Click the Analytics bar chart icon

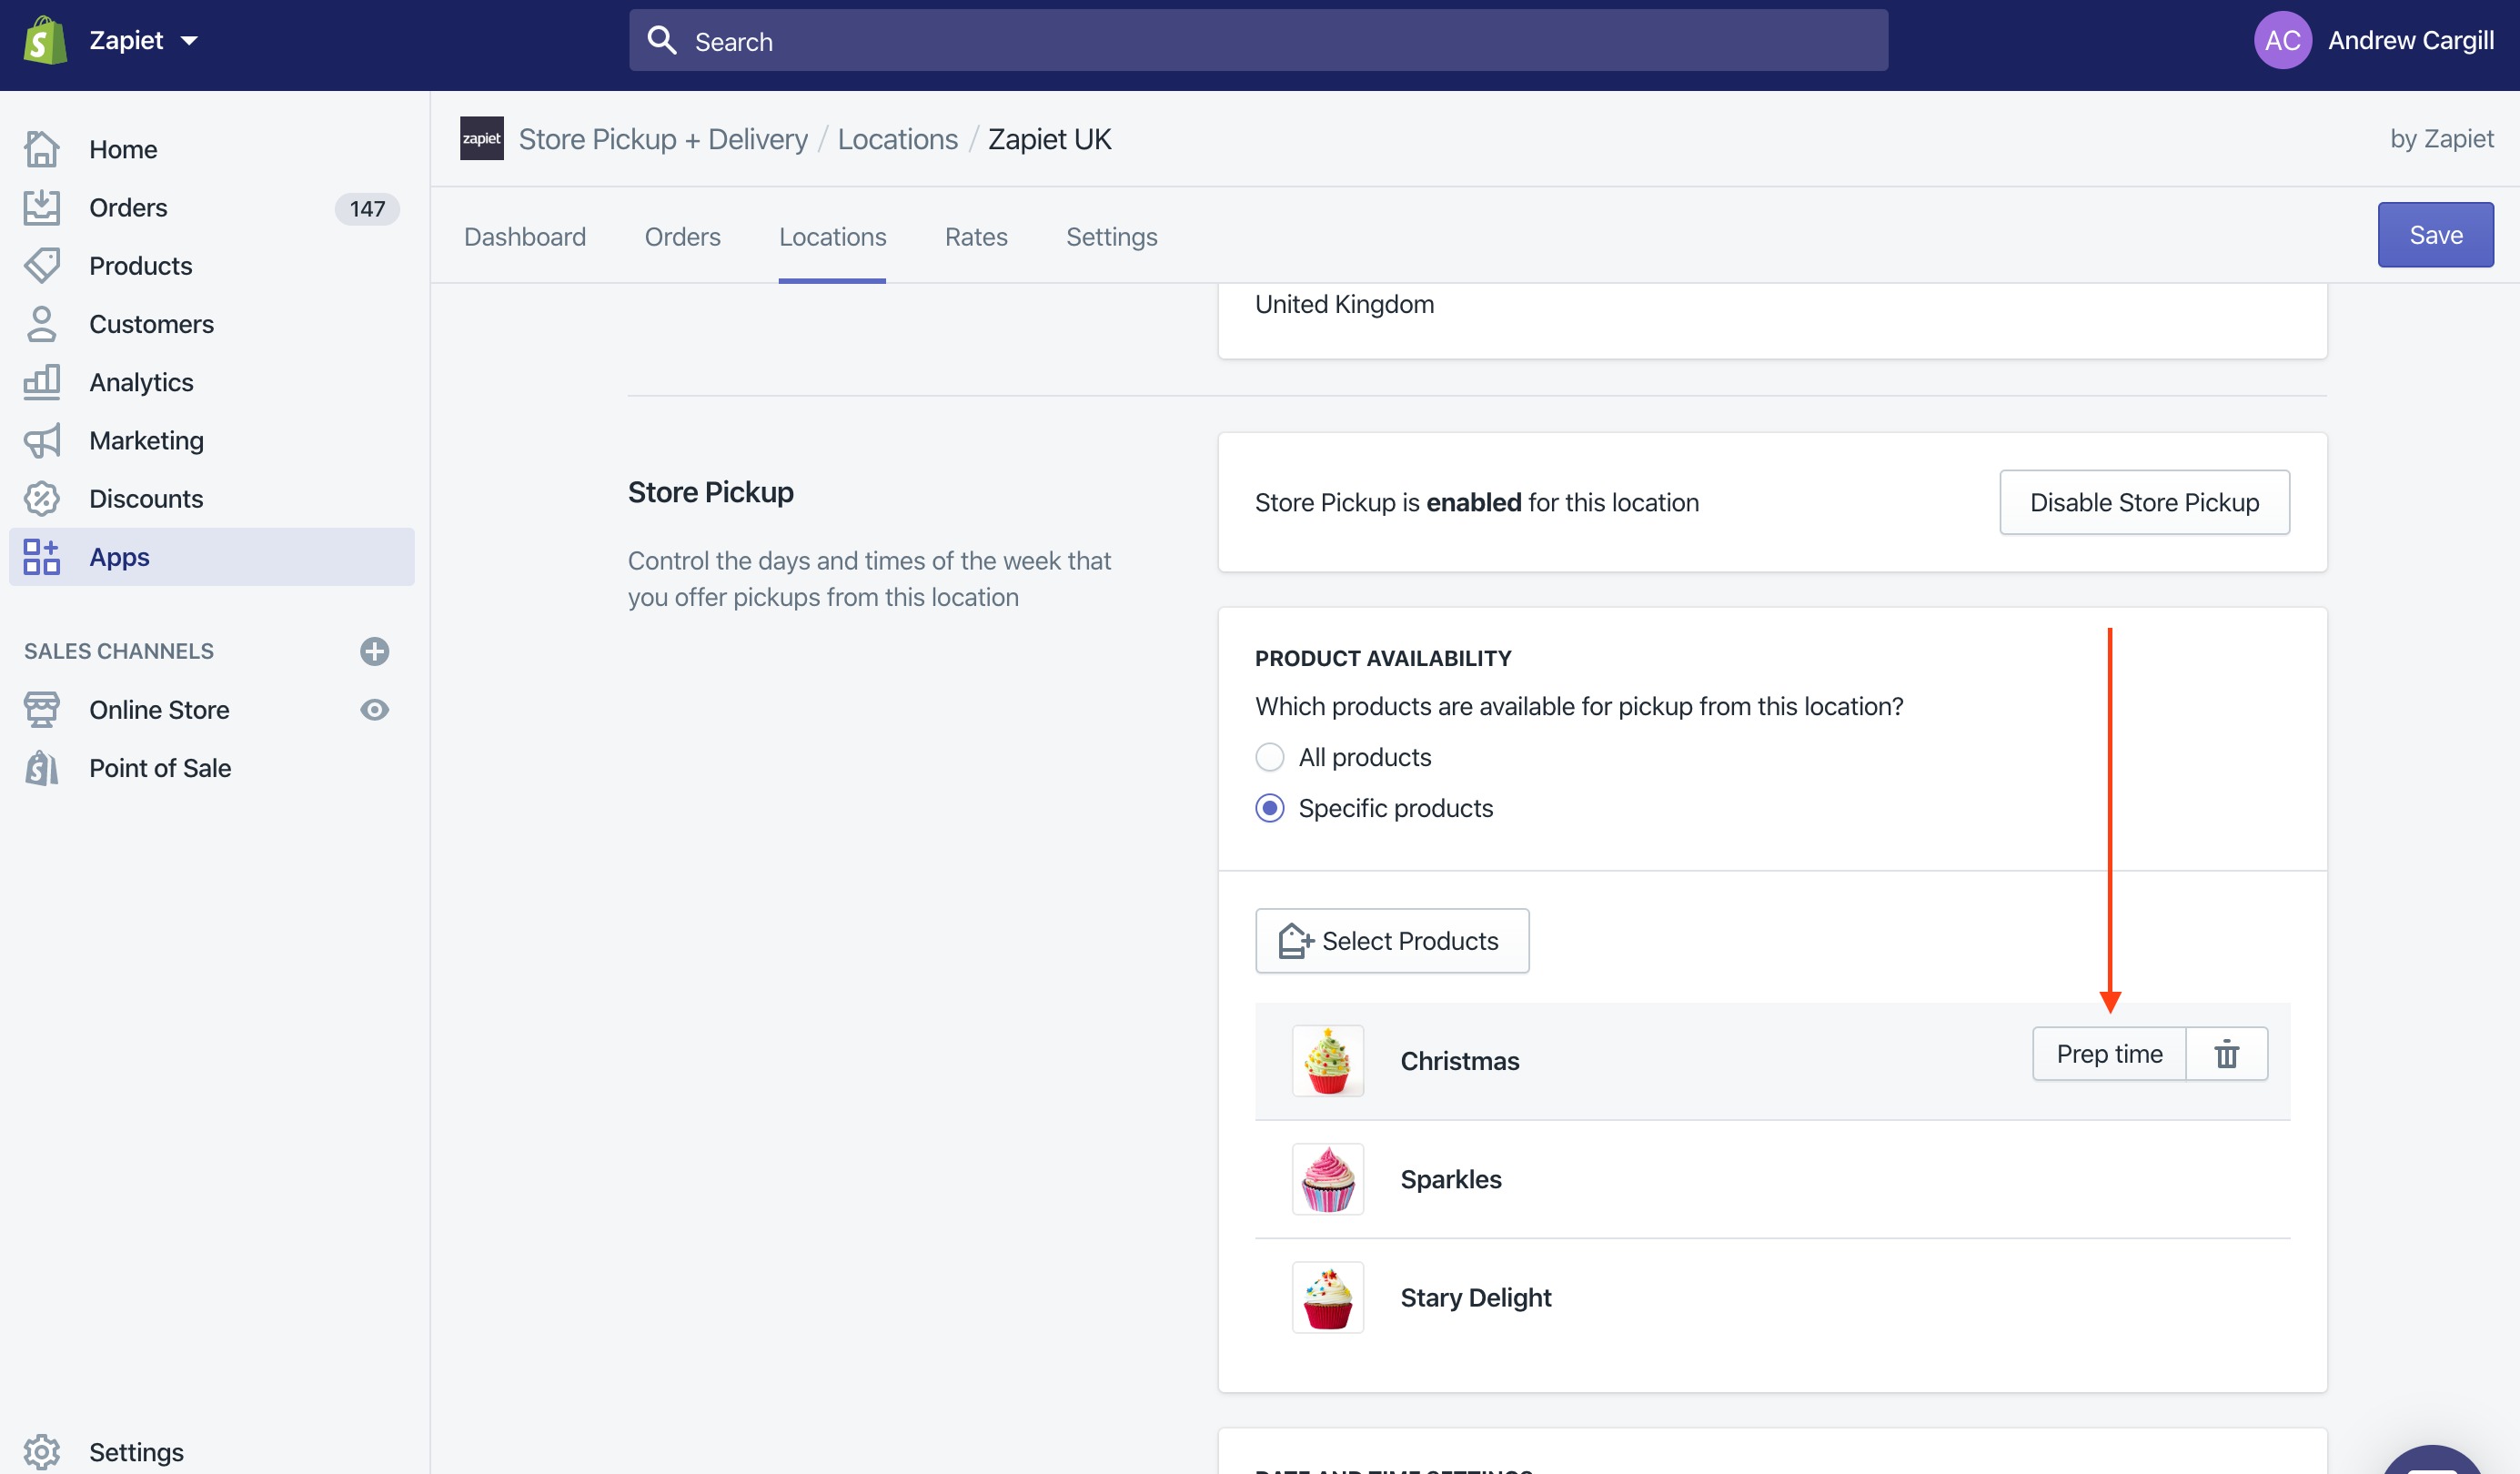pos(42,382)
